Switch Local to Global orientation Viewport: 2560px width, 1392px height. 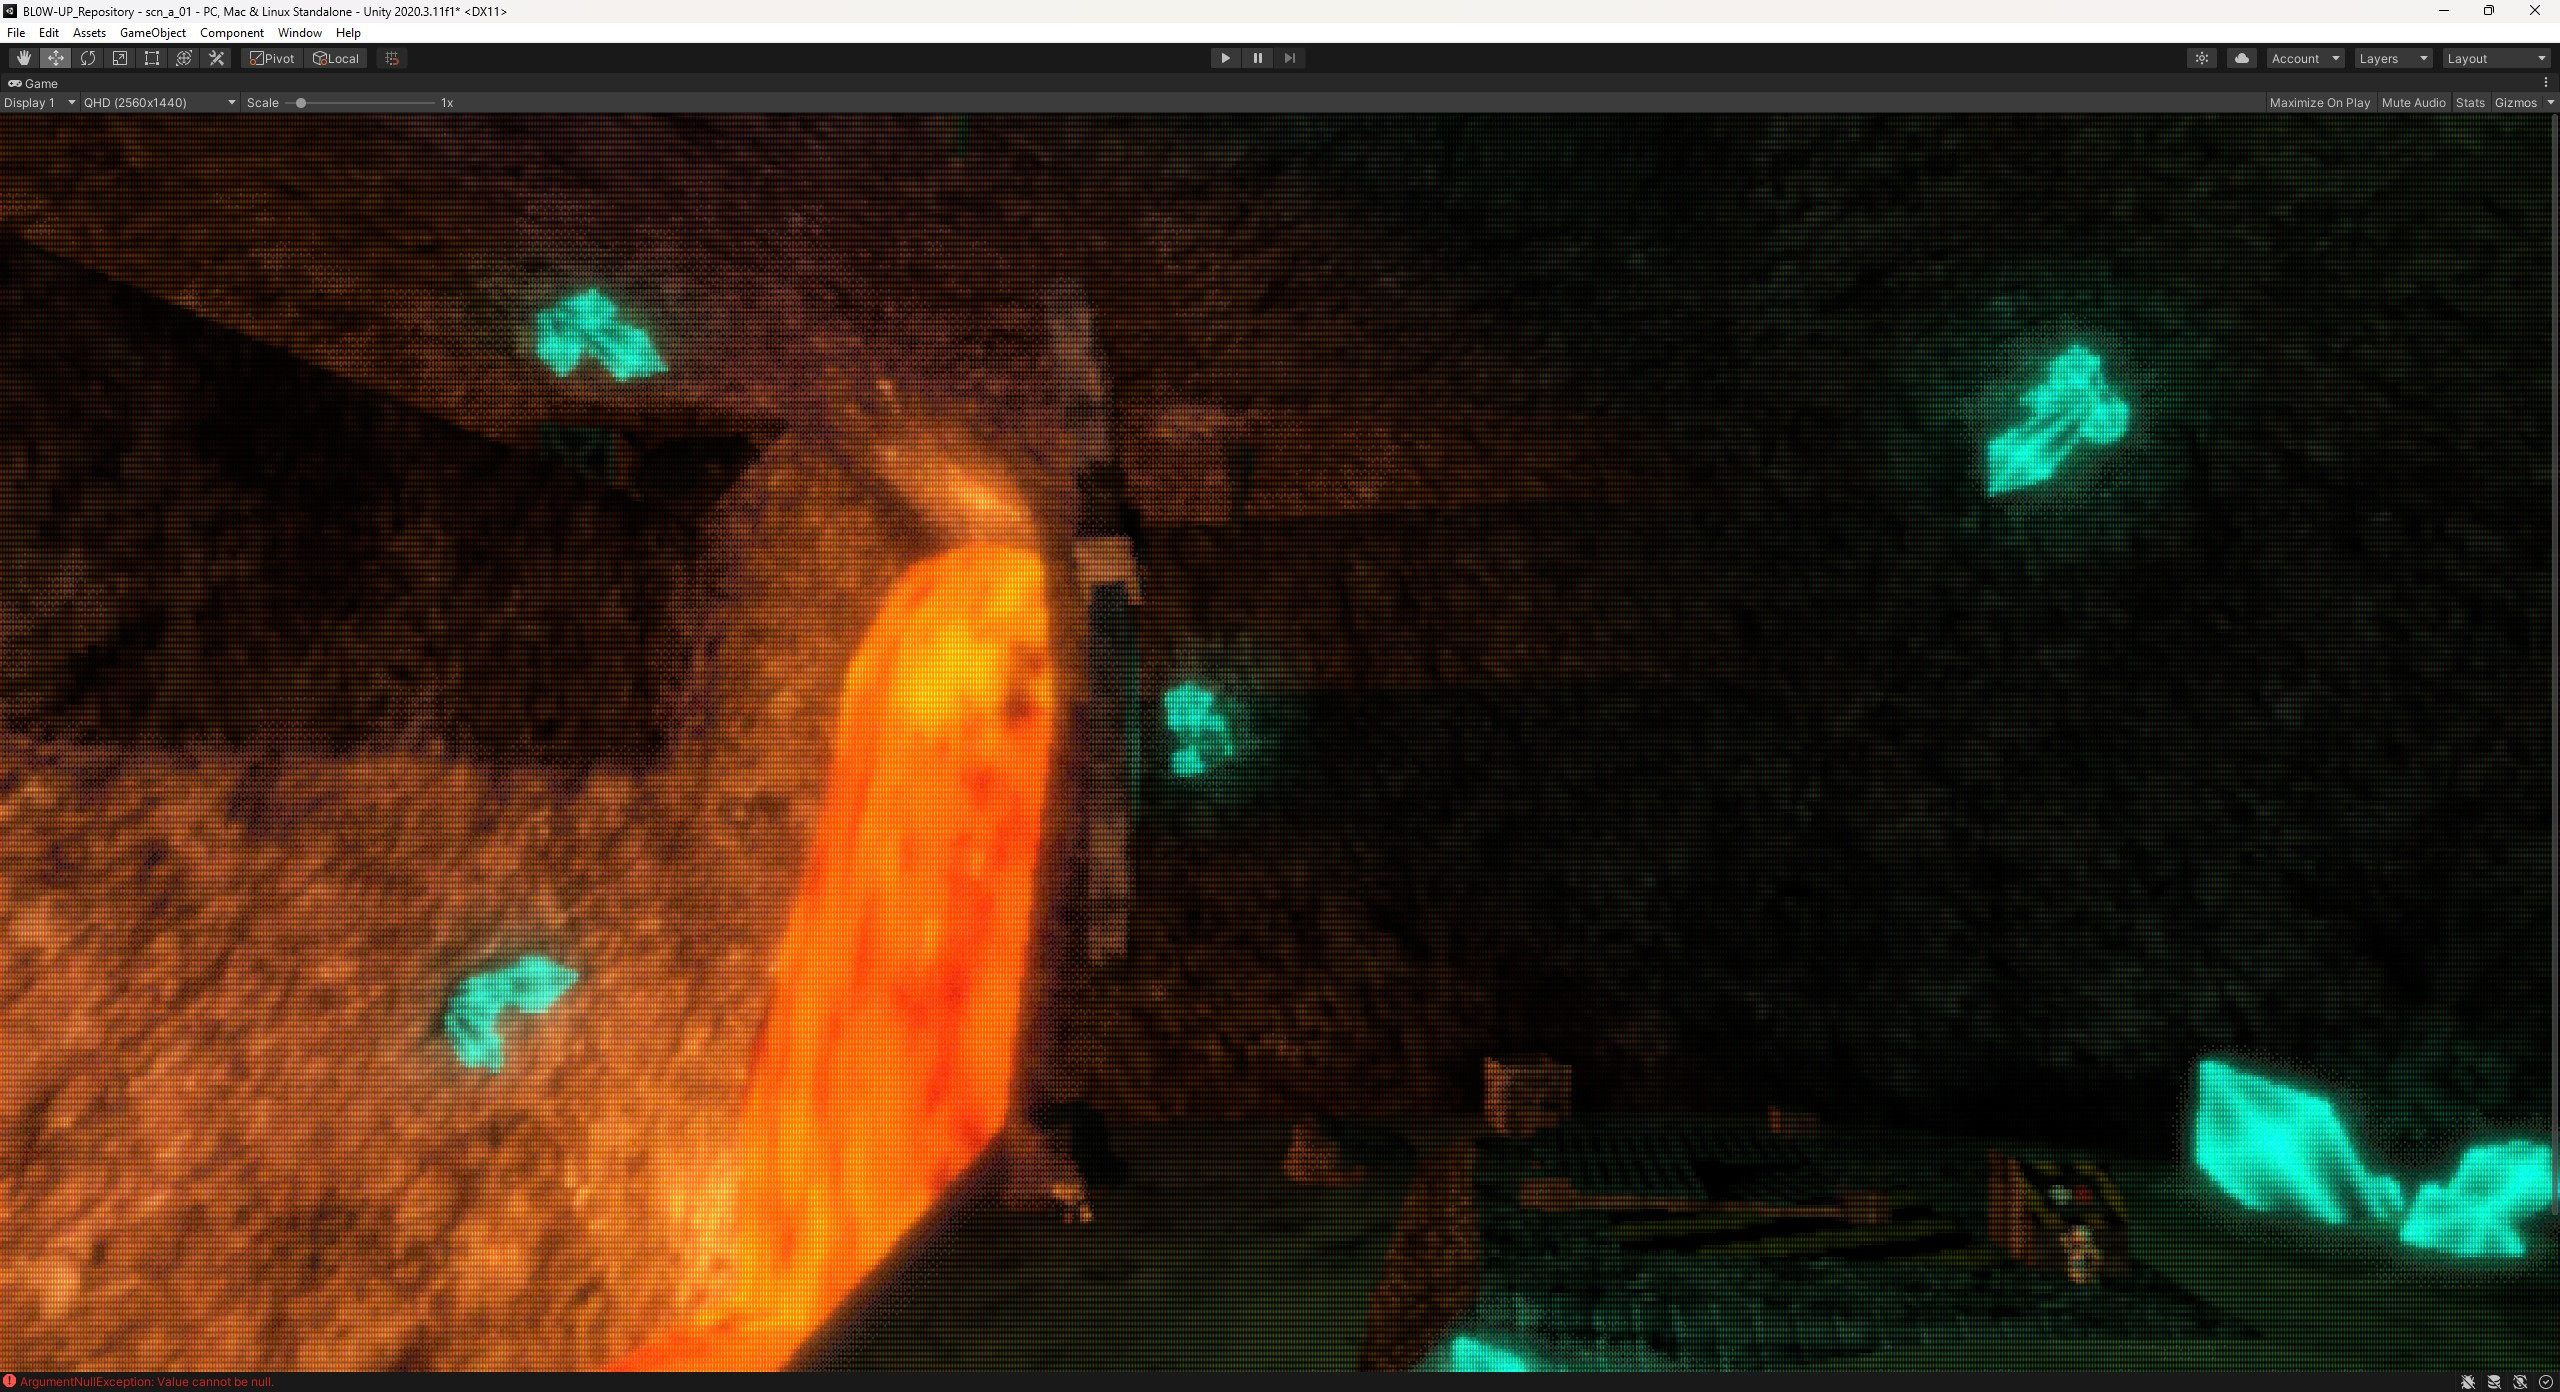335,58
